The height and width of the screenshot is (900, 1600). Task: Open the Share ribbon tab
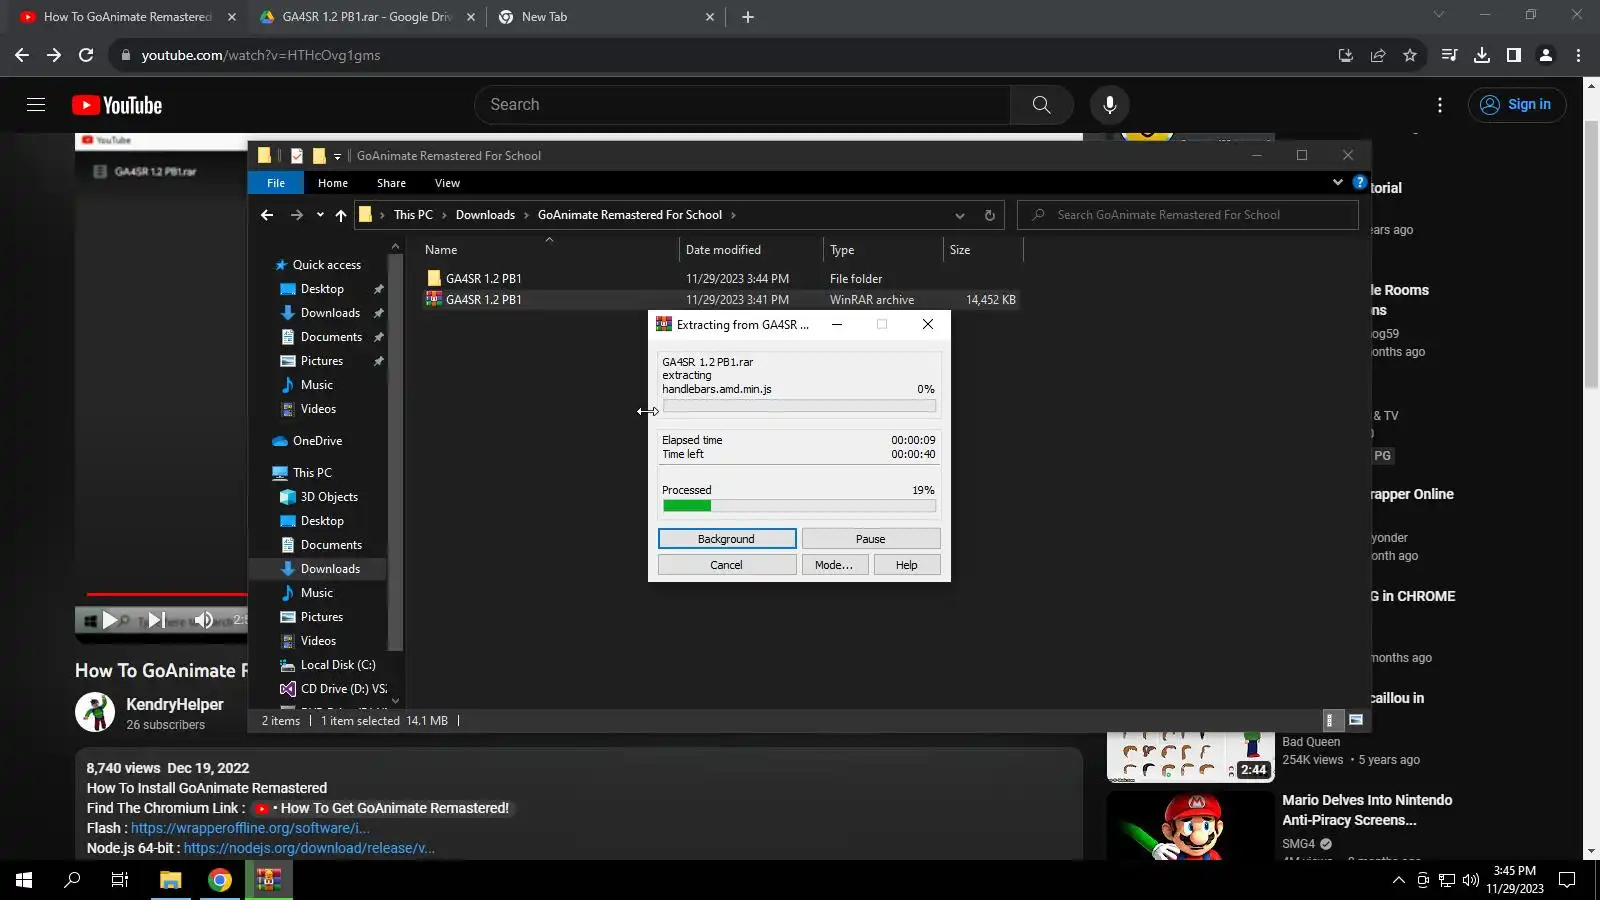point(391,183)
